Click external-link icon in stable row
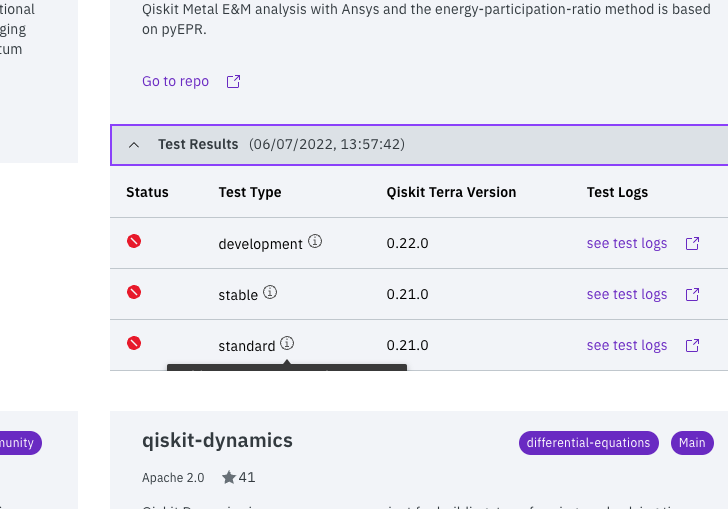Screen dimensions: 728x509 click(x=692, y=294)
